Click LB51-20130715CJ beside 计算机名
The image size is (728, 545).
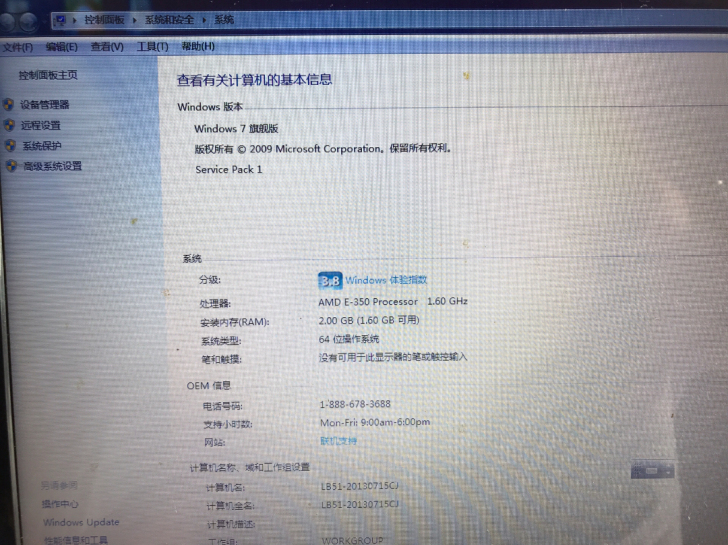click(x=360, y=486)
